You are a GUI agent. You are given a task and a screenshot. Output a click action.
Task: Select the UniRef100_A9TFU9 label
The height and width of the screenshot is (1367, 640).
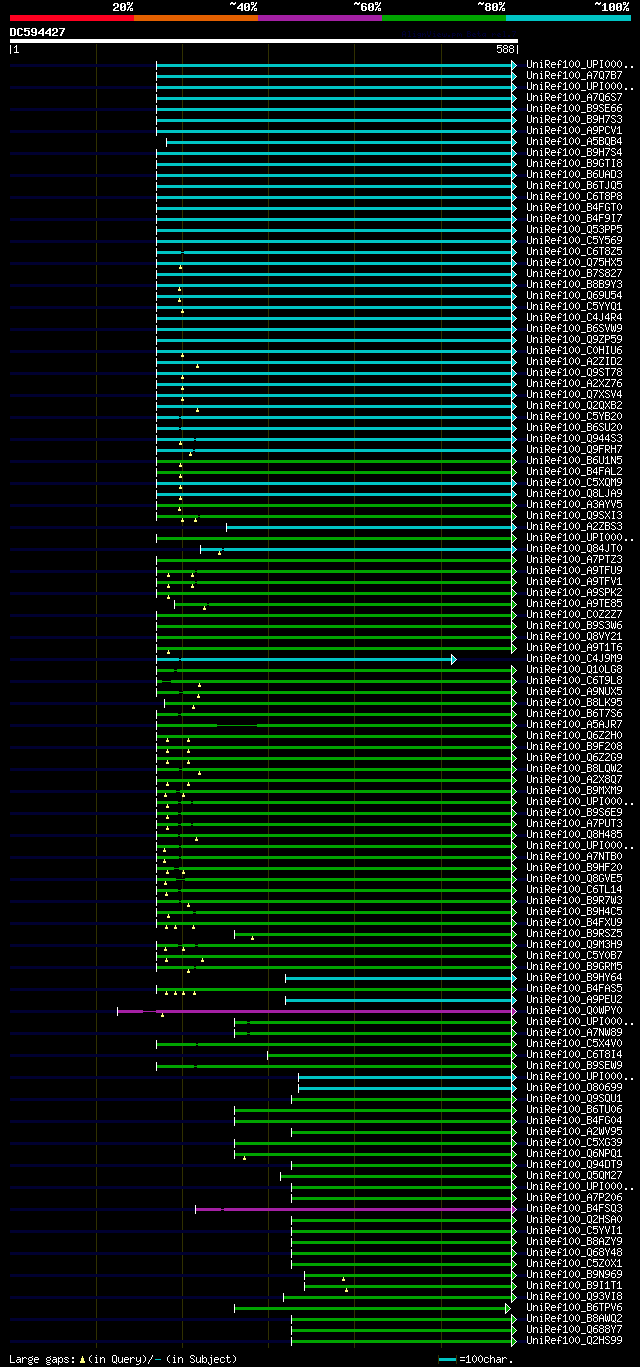click(x=574, y=570)
